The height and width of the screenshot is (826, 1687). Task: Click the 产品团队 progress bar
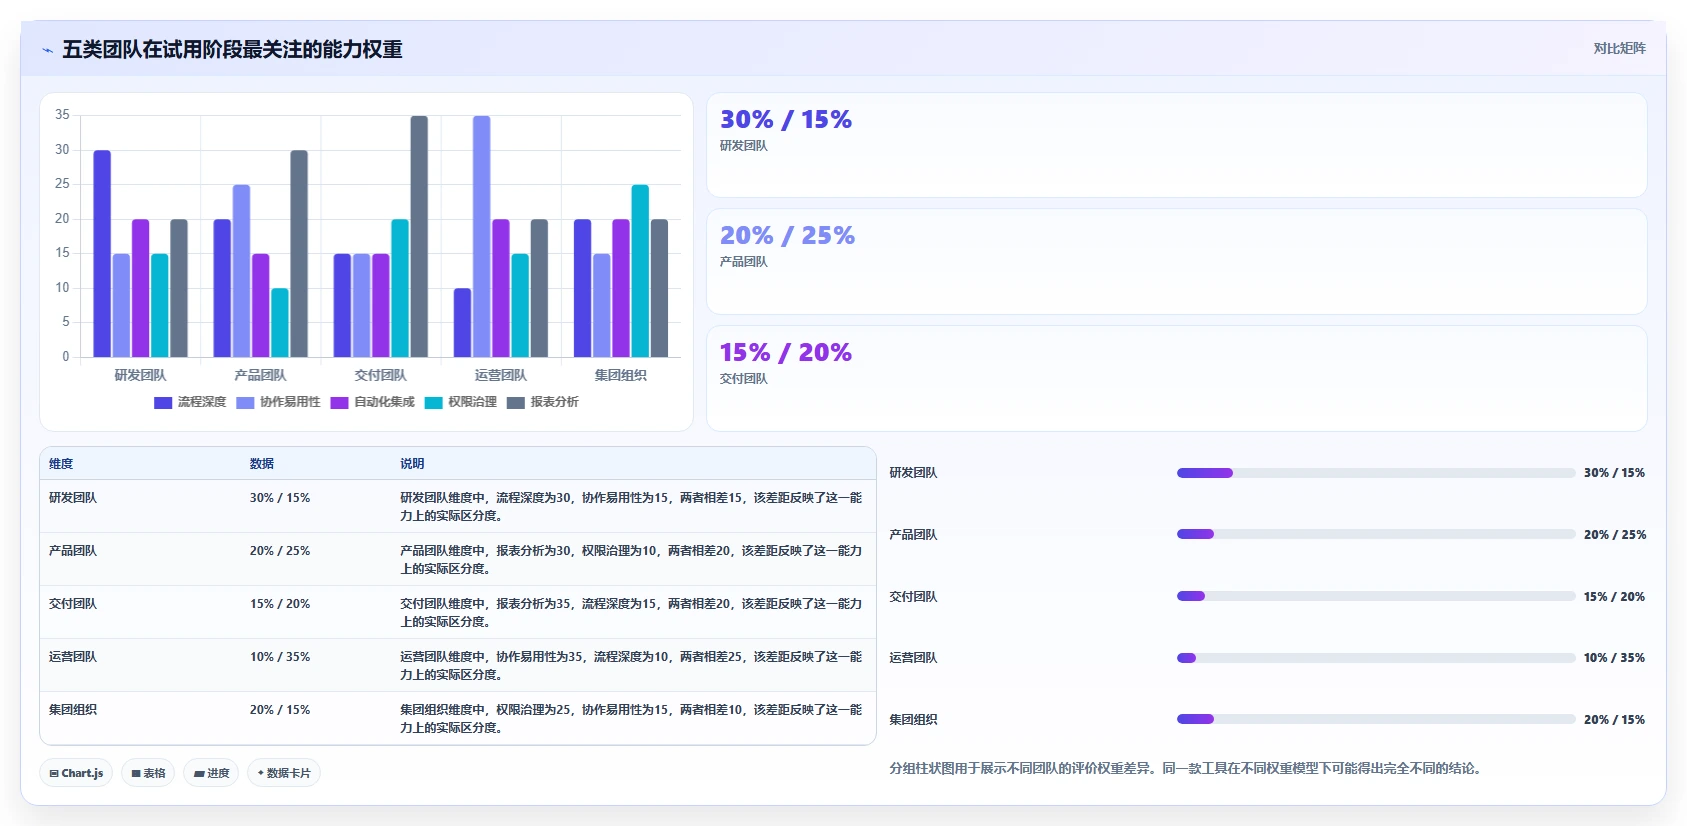pyautogui.click(x=1375, y=534)
